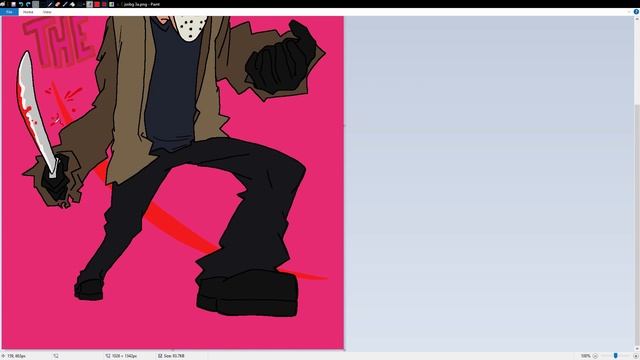
Task: Undo the last action
Action: click(21, 4)
